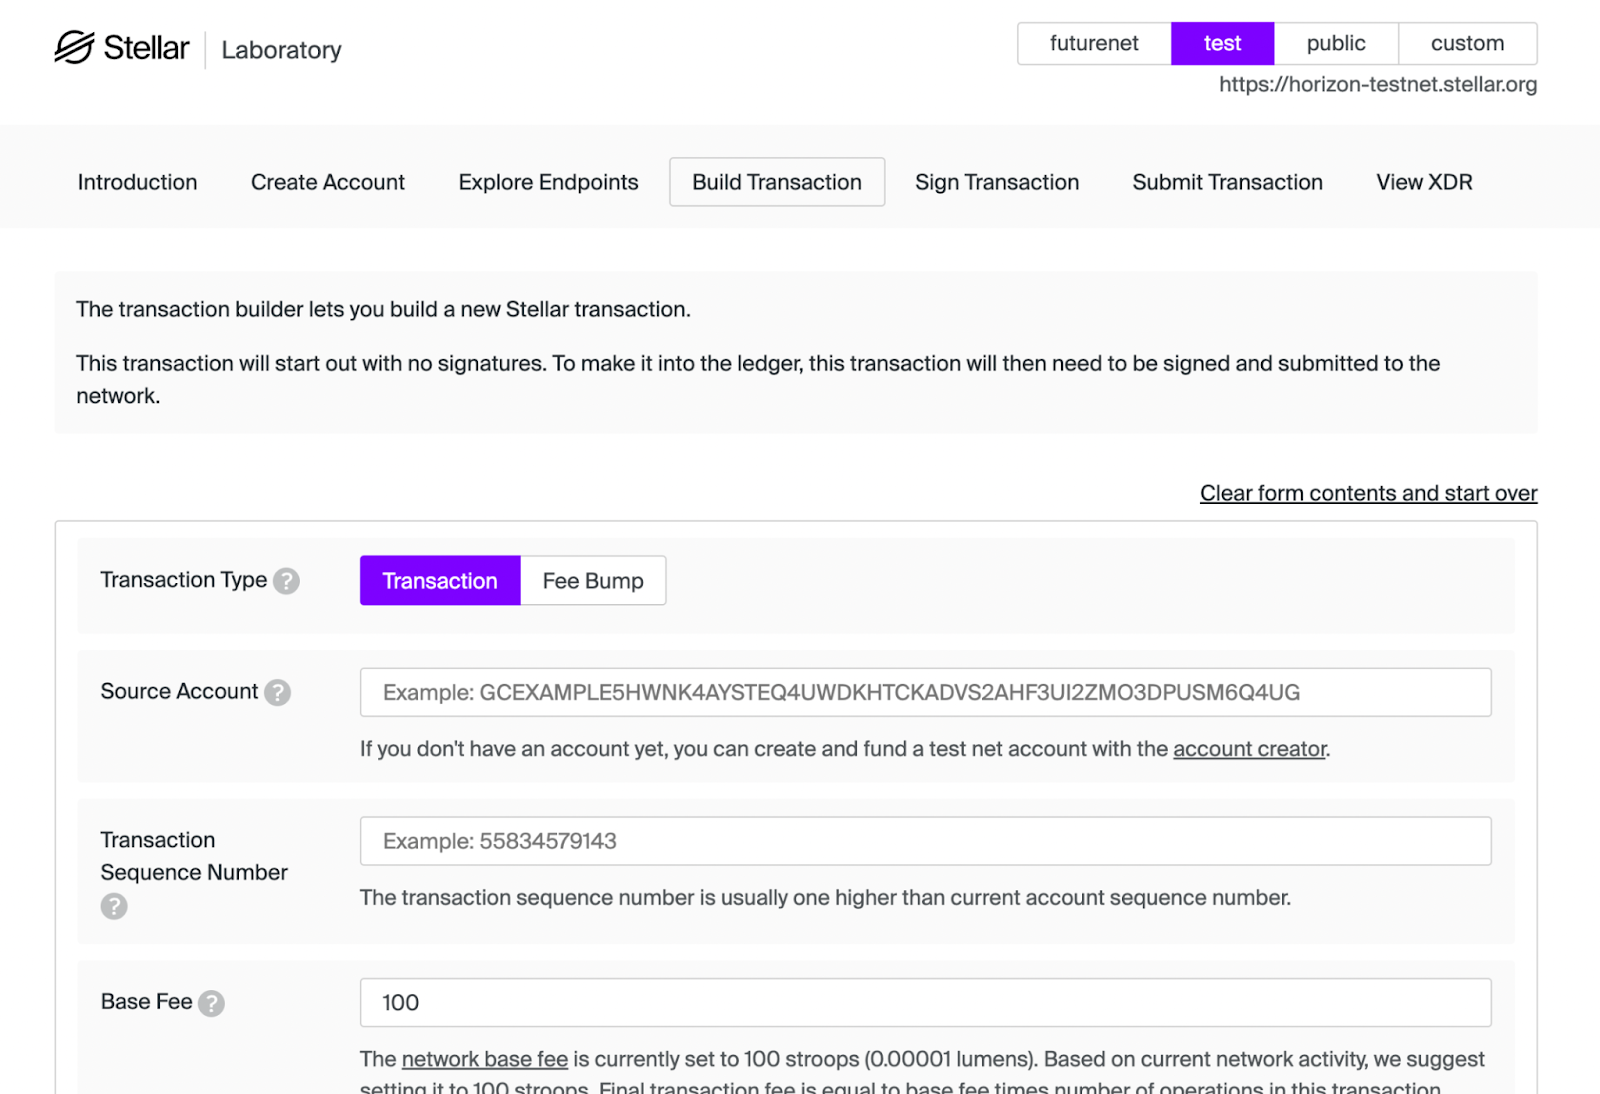Go to Submit Transaction tab

tap(1227, 182)
